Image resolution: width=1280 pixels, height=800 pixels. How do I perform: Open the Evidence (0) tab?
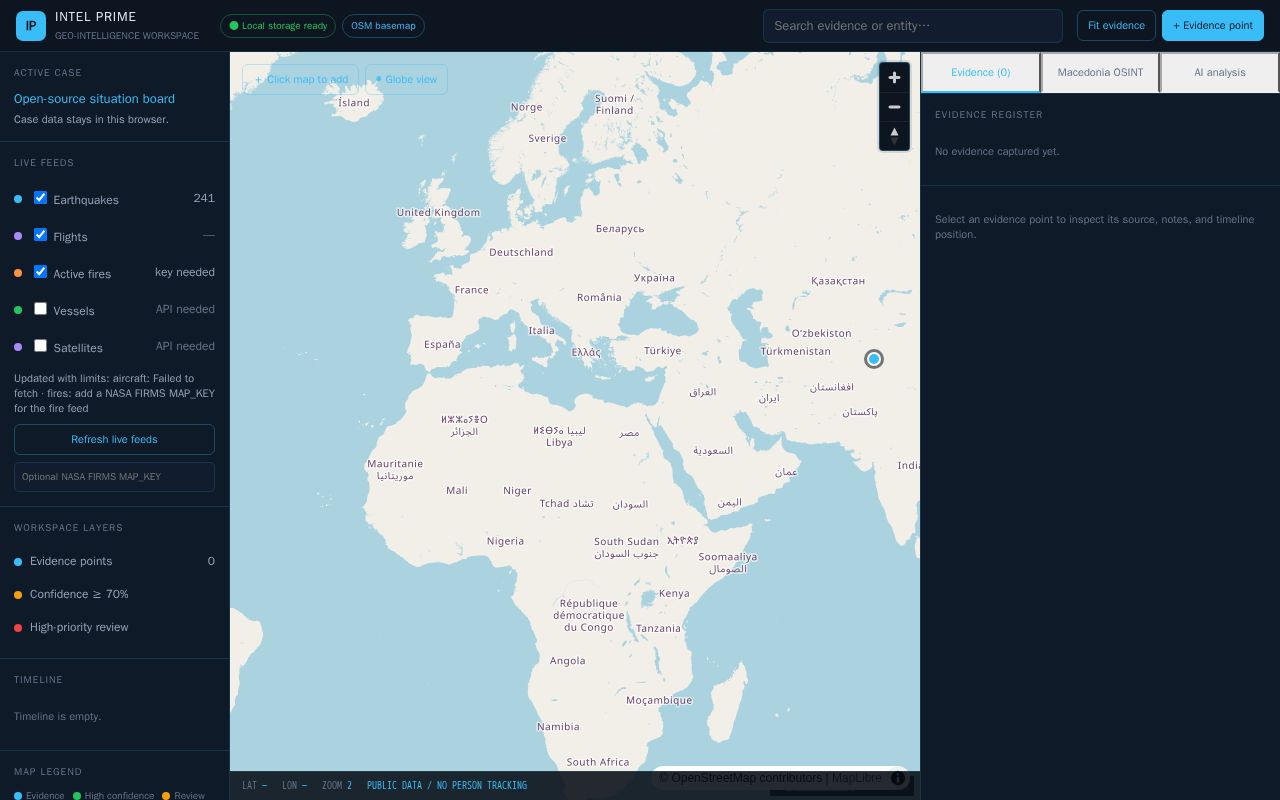(980, 73)
